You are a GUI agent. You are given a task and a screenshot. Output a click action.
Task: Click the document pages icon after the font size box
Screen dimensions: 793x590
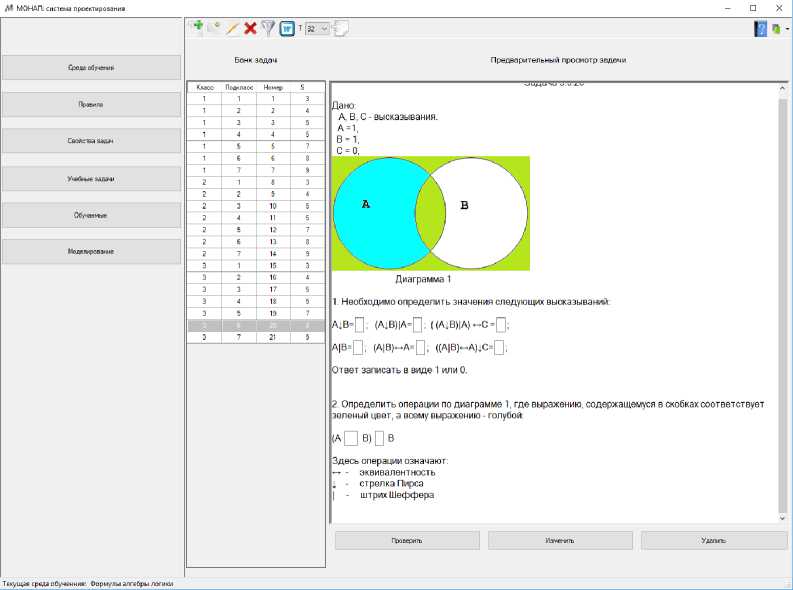tap(341, 29)
